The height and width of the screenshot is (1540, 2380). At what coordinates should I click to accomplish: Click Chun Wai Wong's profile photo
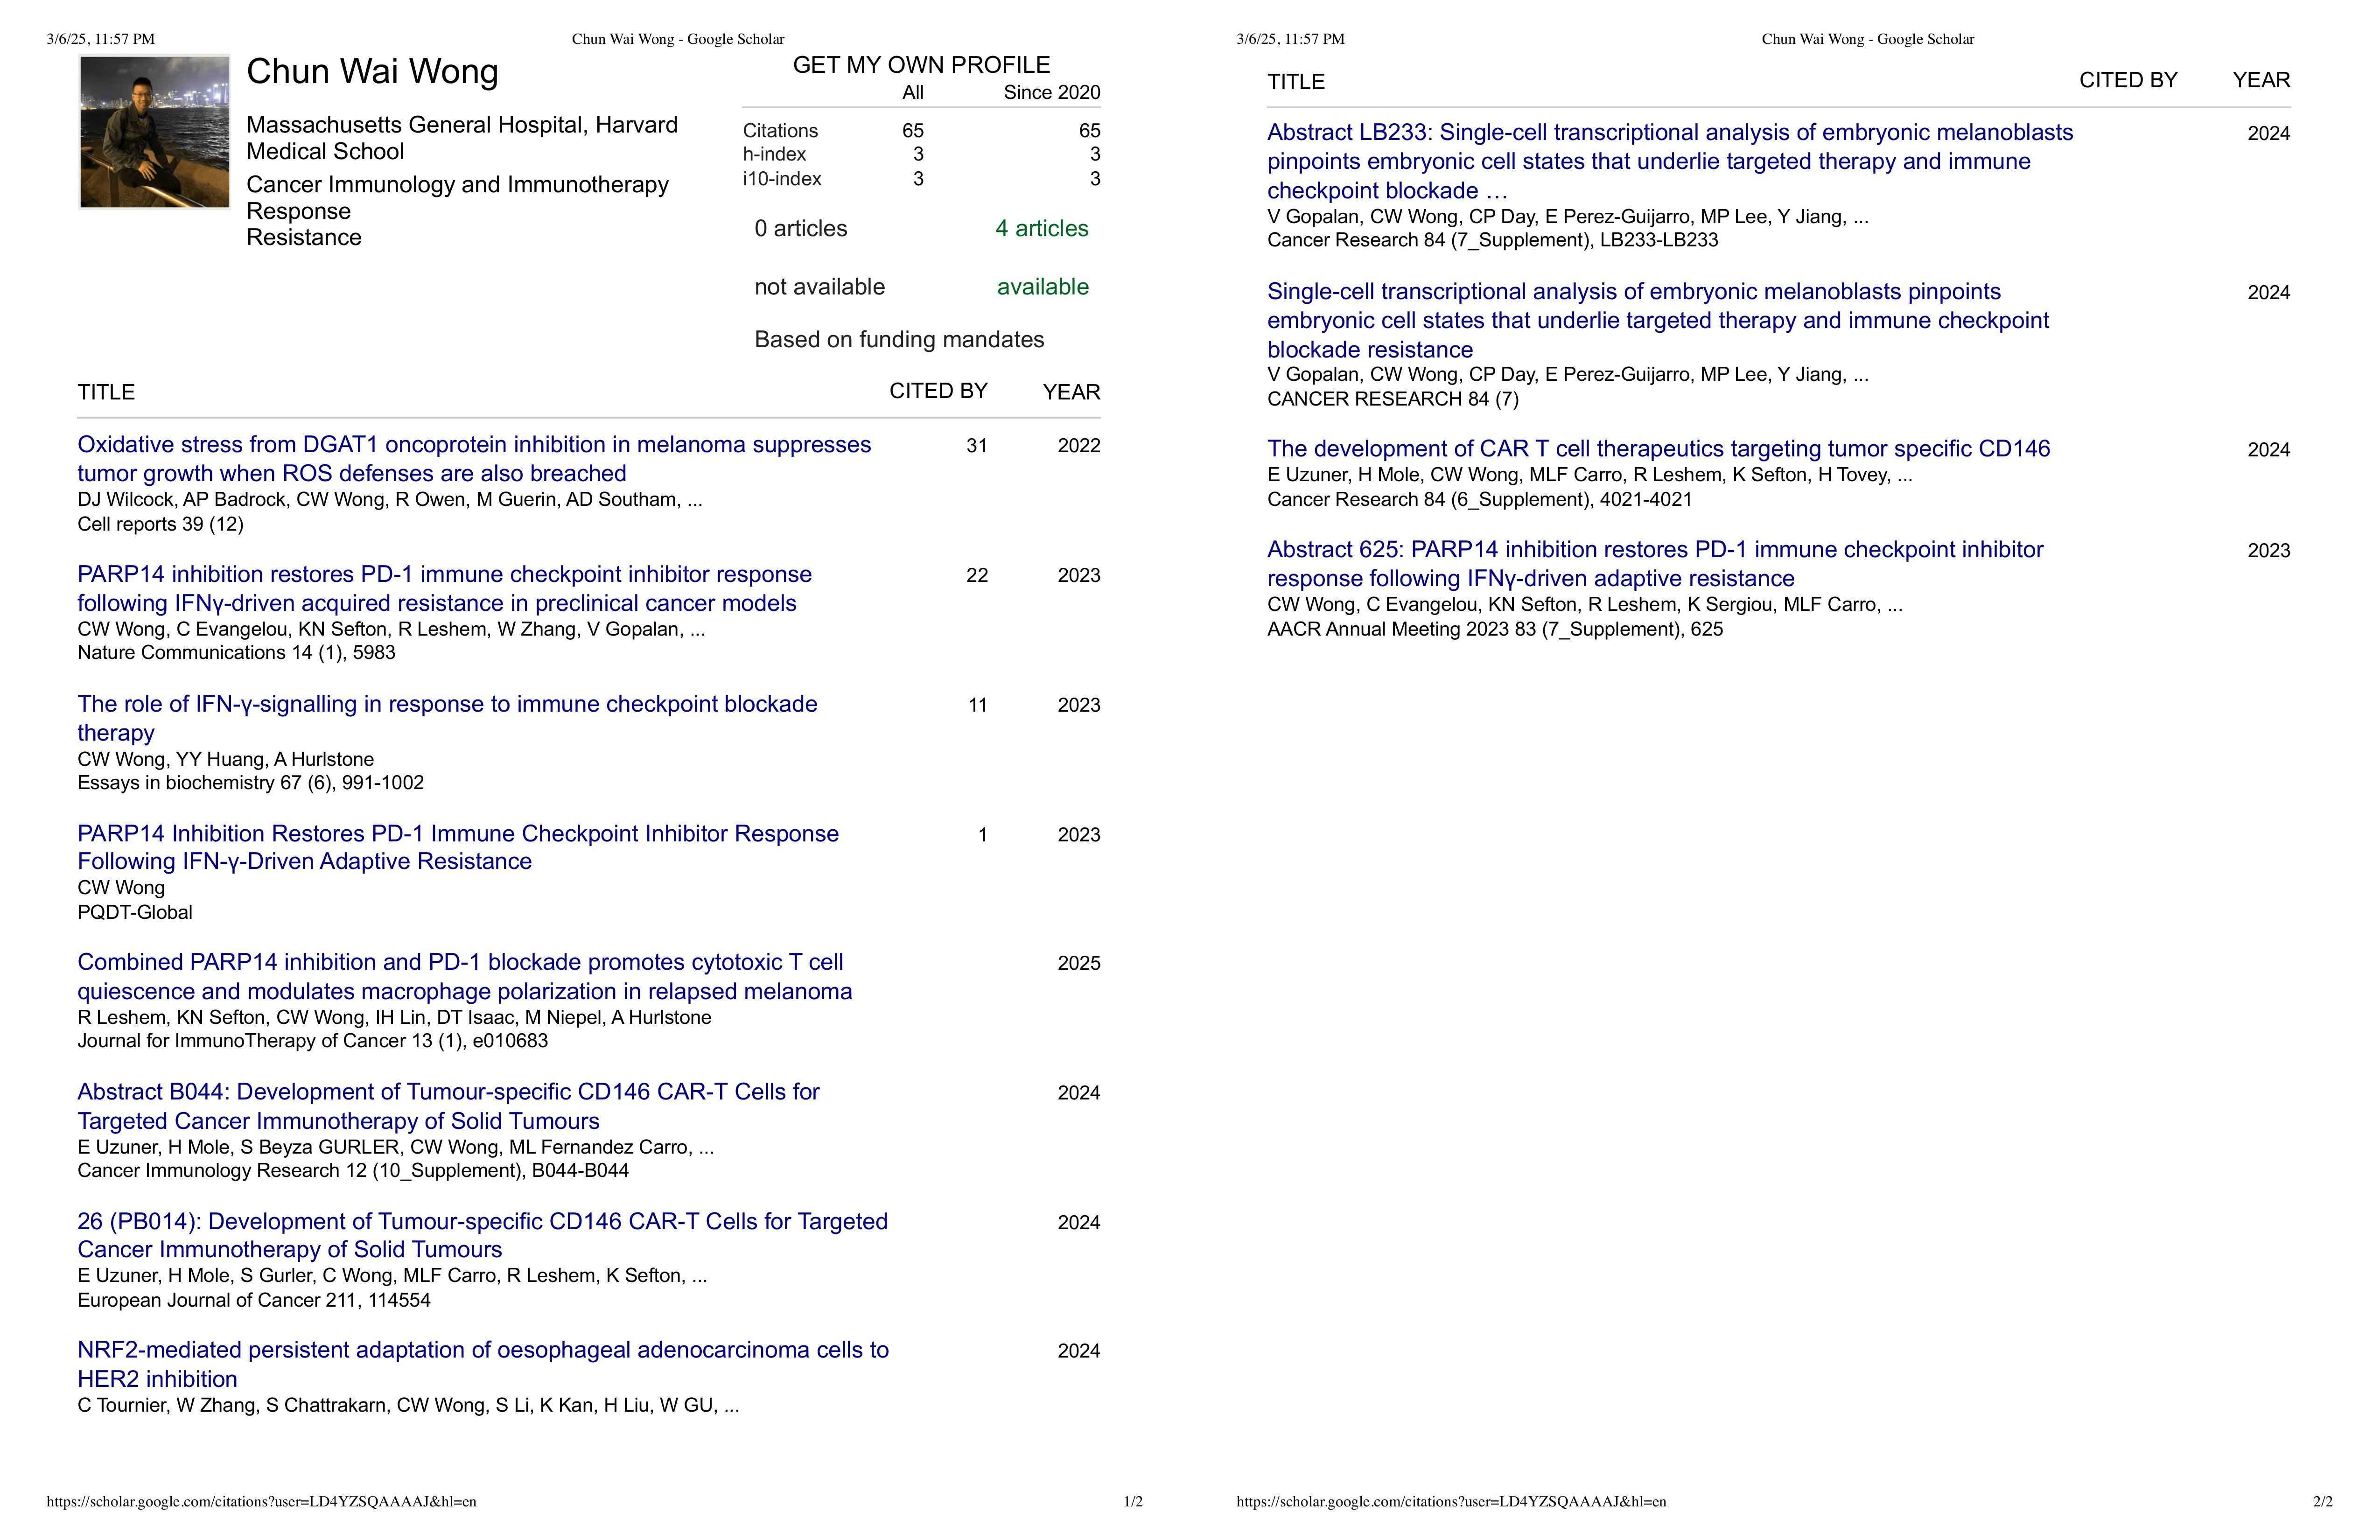point(155,132)
